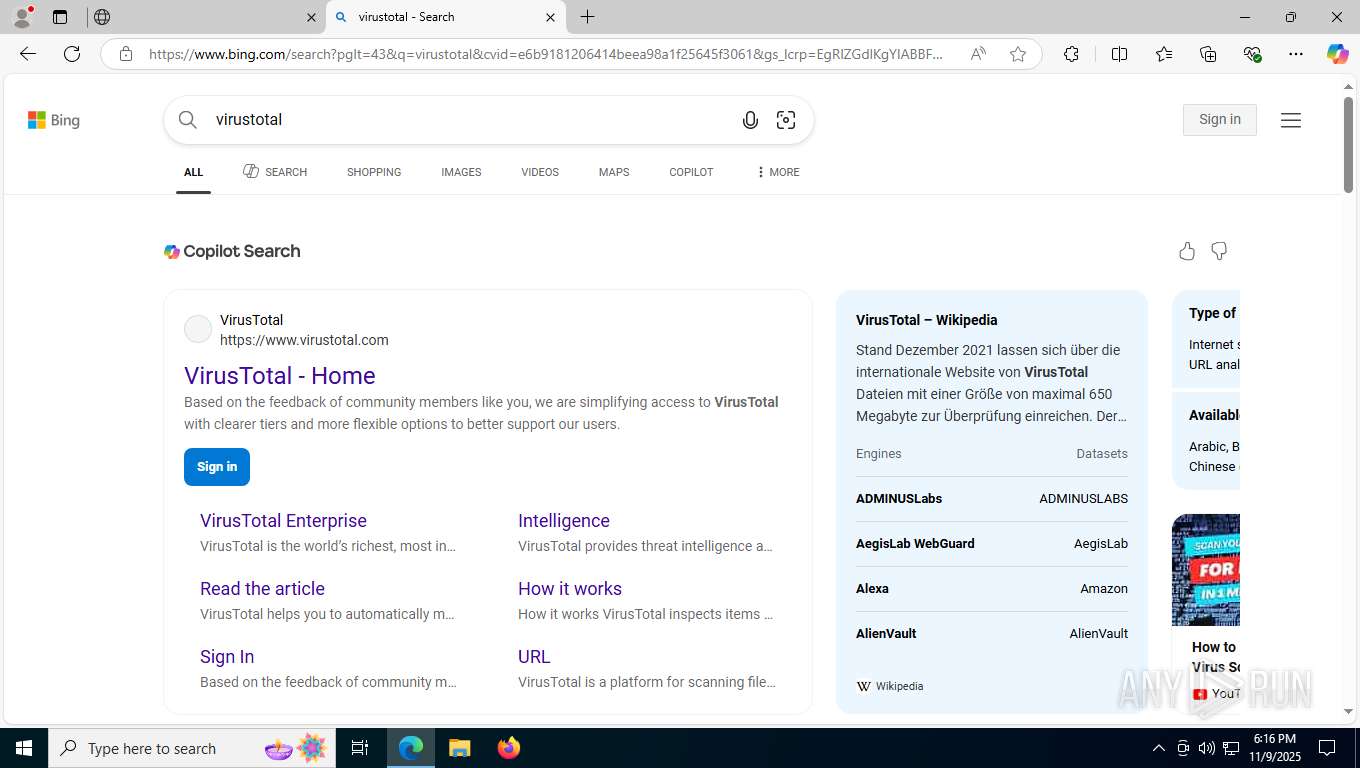Open Windows Start menu
Screen dimensions: 1360x768
(x=24, y=748)
